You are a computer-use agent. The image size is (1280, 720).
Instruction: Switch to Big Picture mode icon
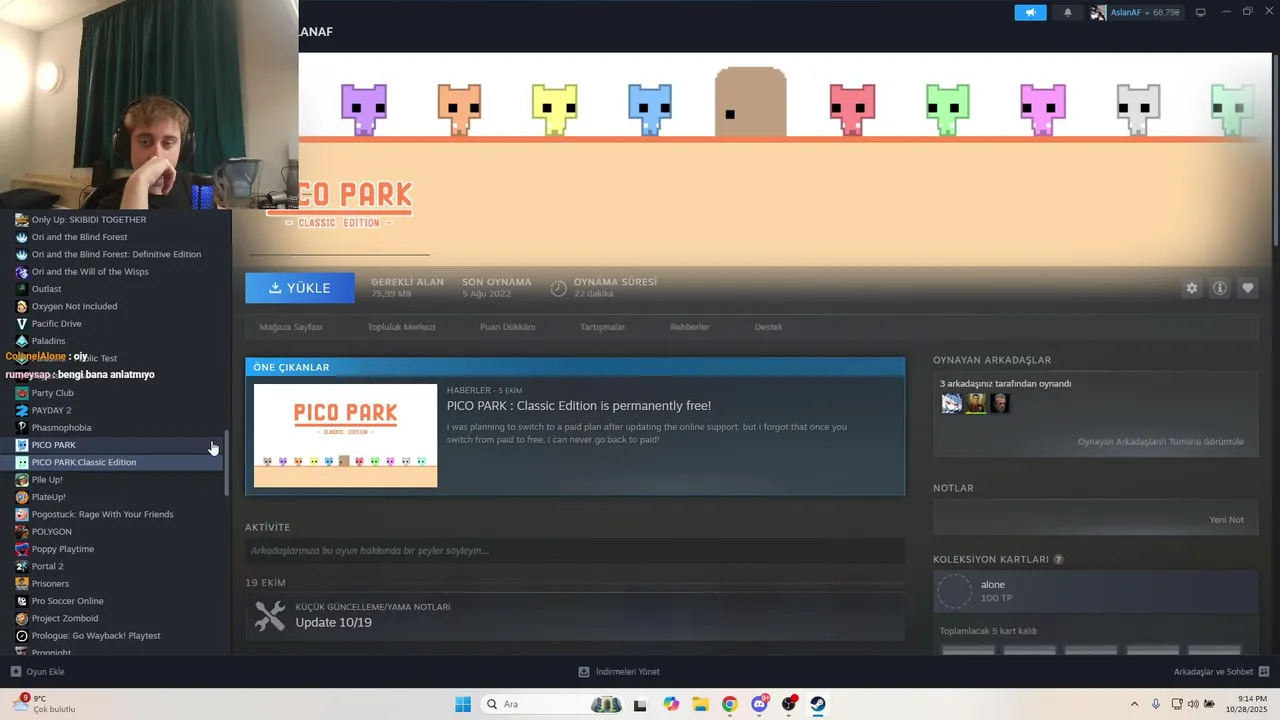1201,12
